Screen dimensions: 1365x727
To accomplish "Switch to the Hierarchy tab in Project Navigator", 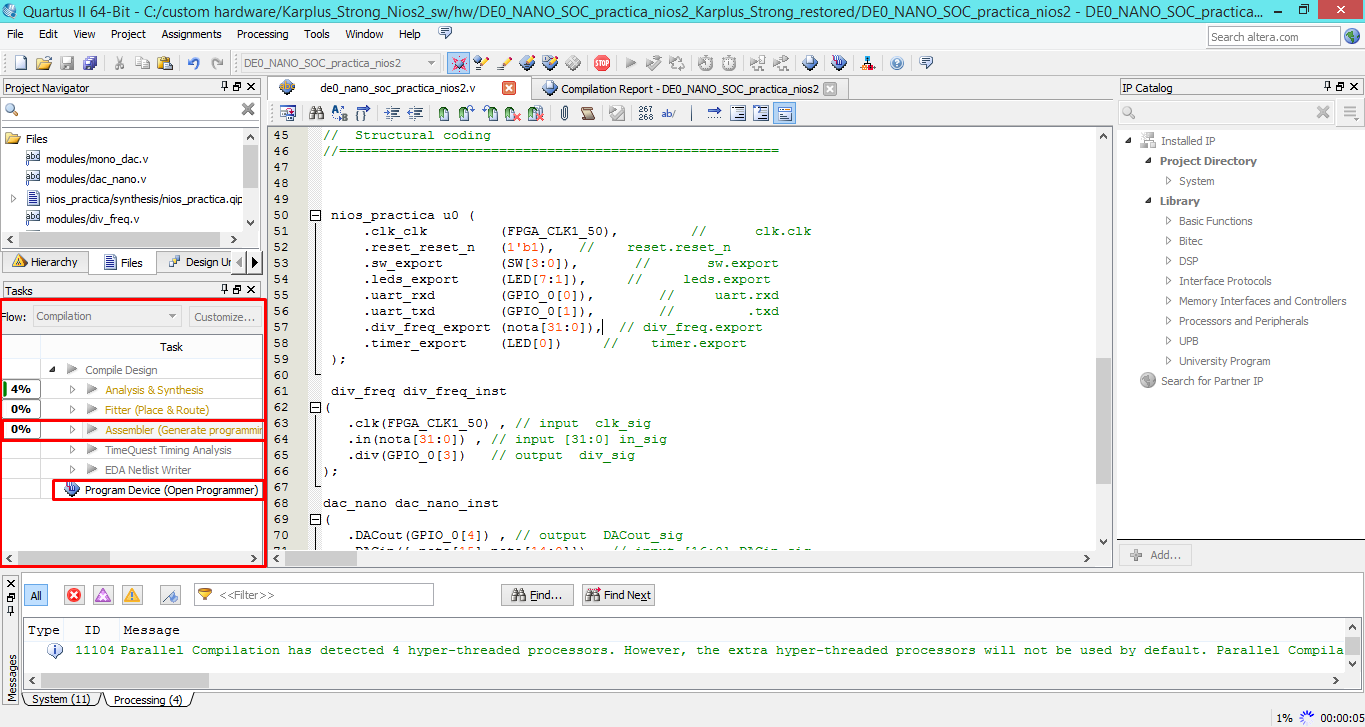I will click(44, 262).
